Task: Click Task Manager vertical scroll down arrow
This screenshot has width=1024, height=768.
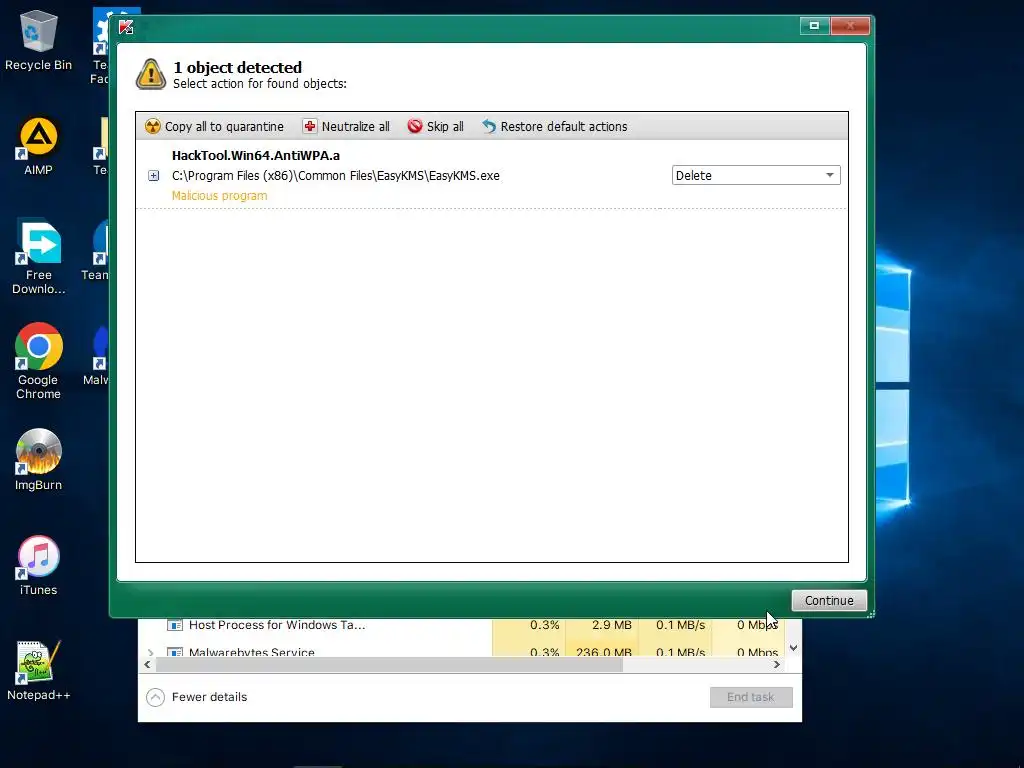Action: coord(793,648)
